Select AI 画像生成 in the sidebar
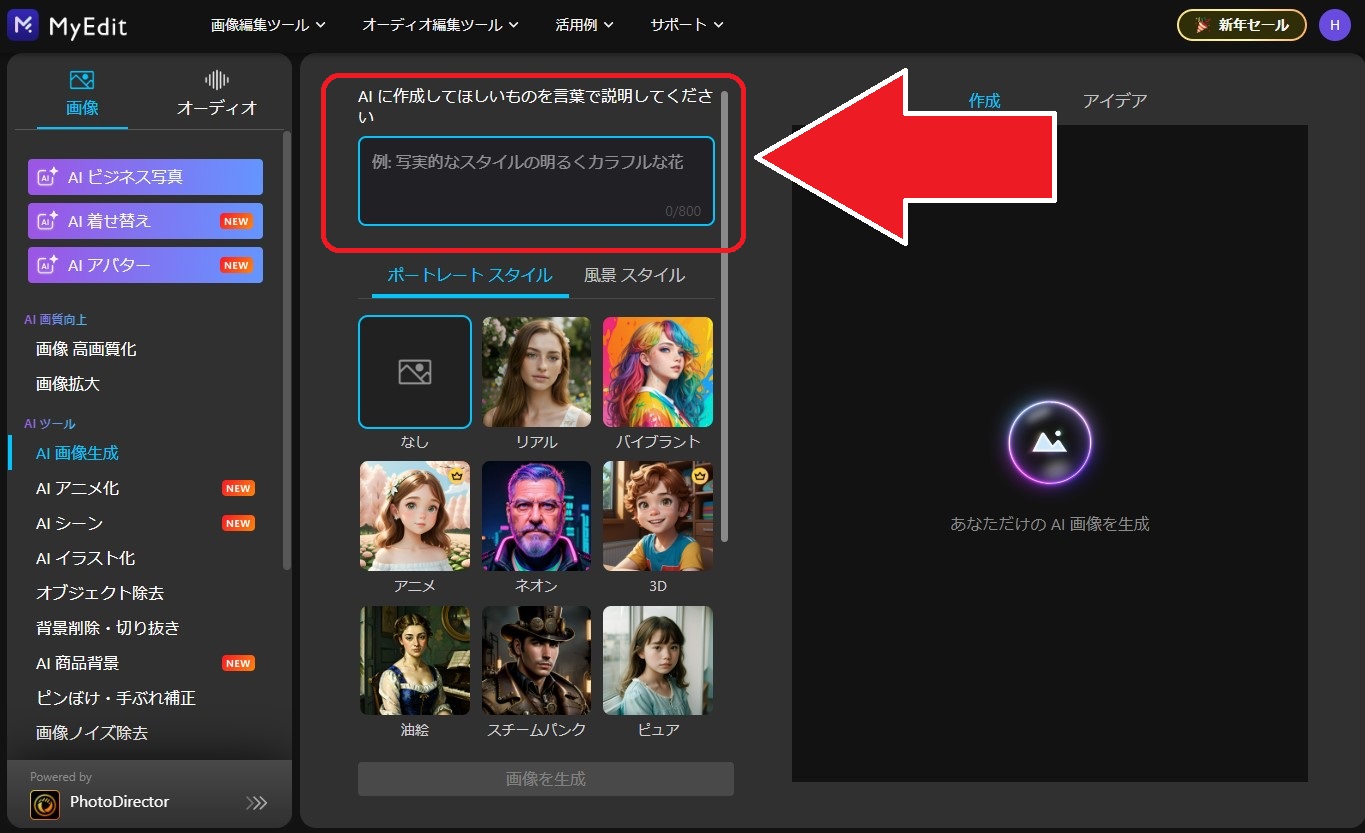This screenshot has width=1365, height=833. 77,453
